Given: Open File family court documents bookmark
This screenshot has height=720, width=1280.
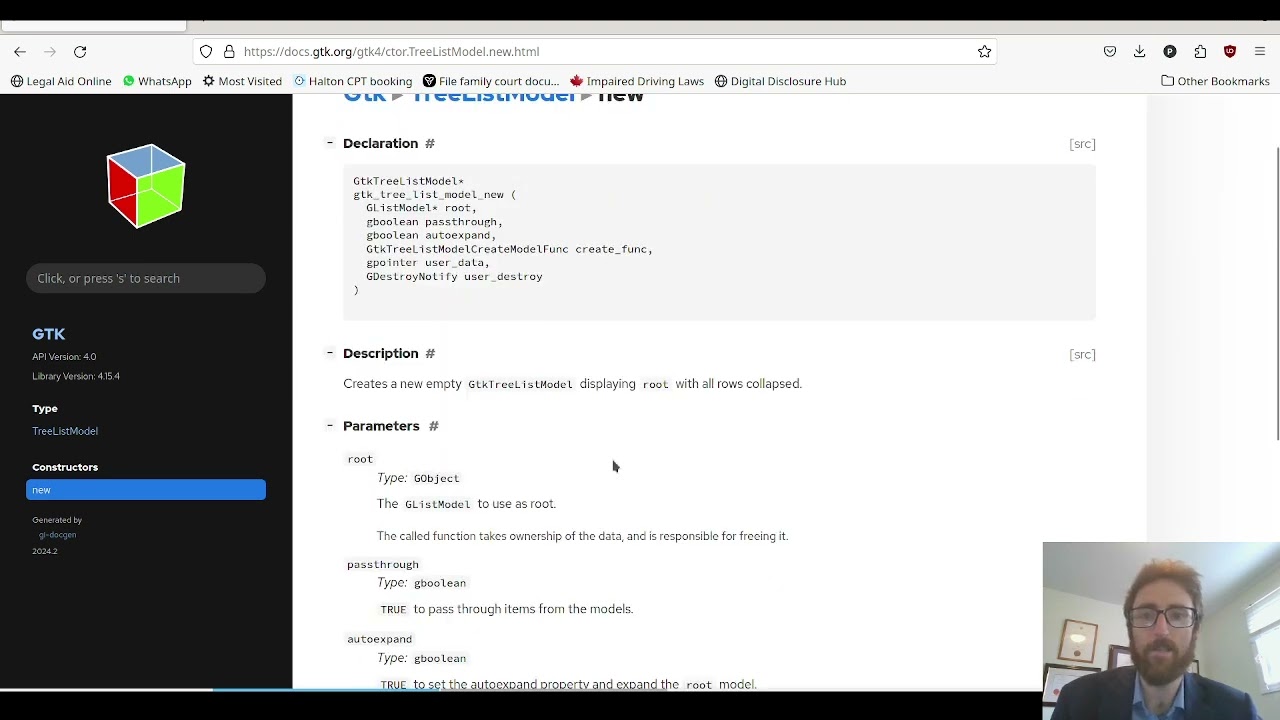Looking at the screenshot, I should click(491, 81).
